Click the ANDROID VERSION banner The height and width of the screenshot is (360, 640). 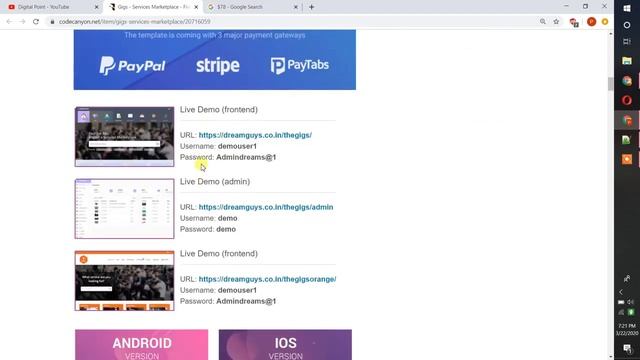click(x=142, y=345)
